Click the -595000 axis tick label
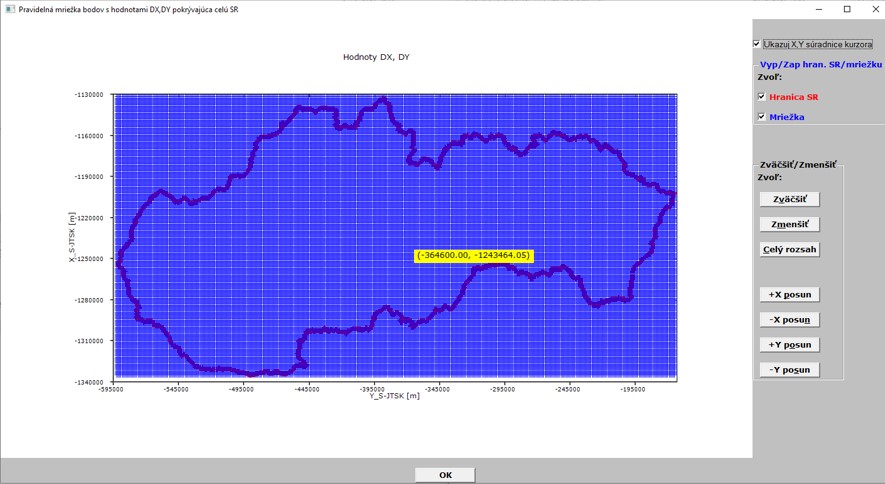The height and width of the screenshot is (484, 885). 111,389
